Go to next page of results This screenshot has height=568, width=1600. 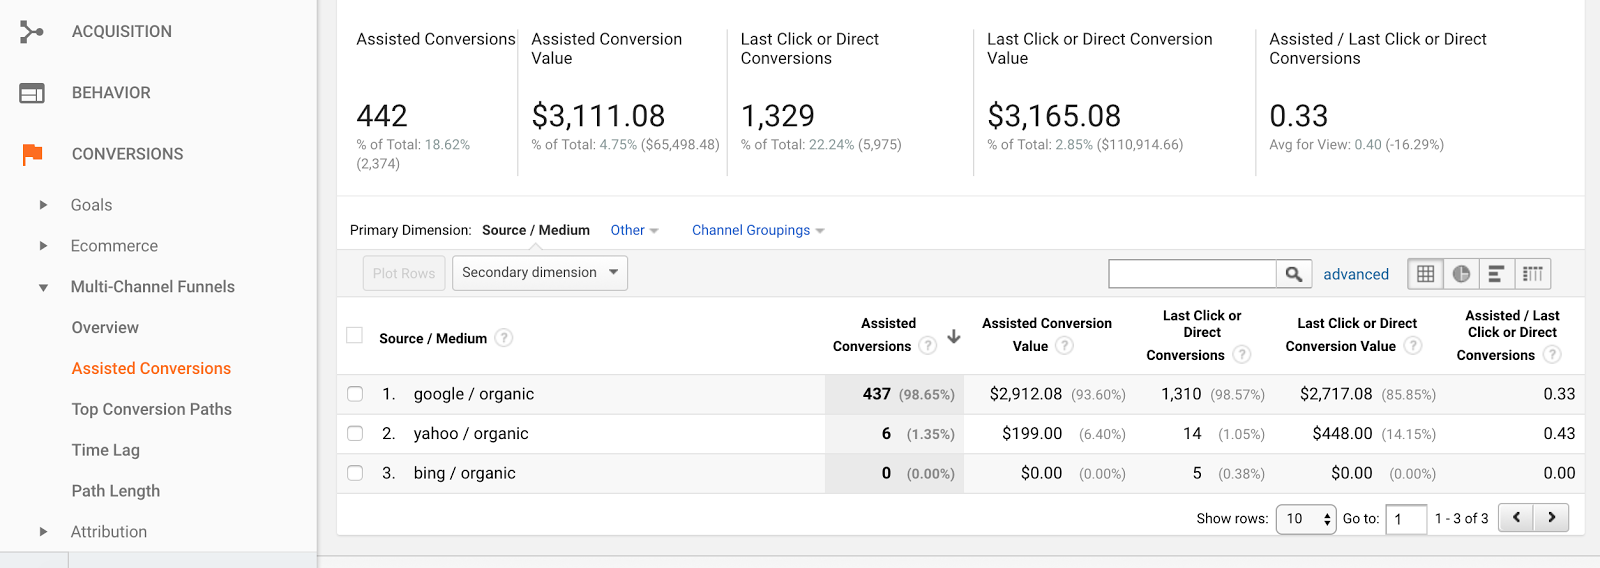pos(1551,518)
